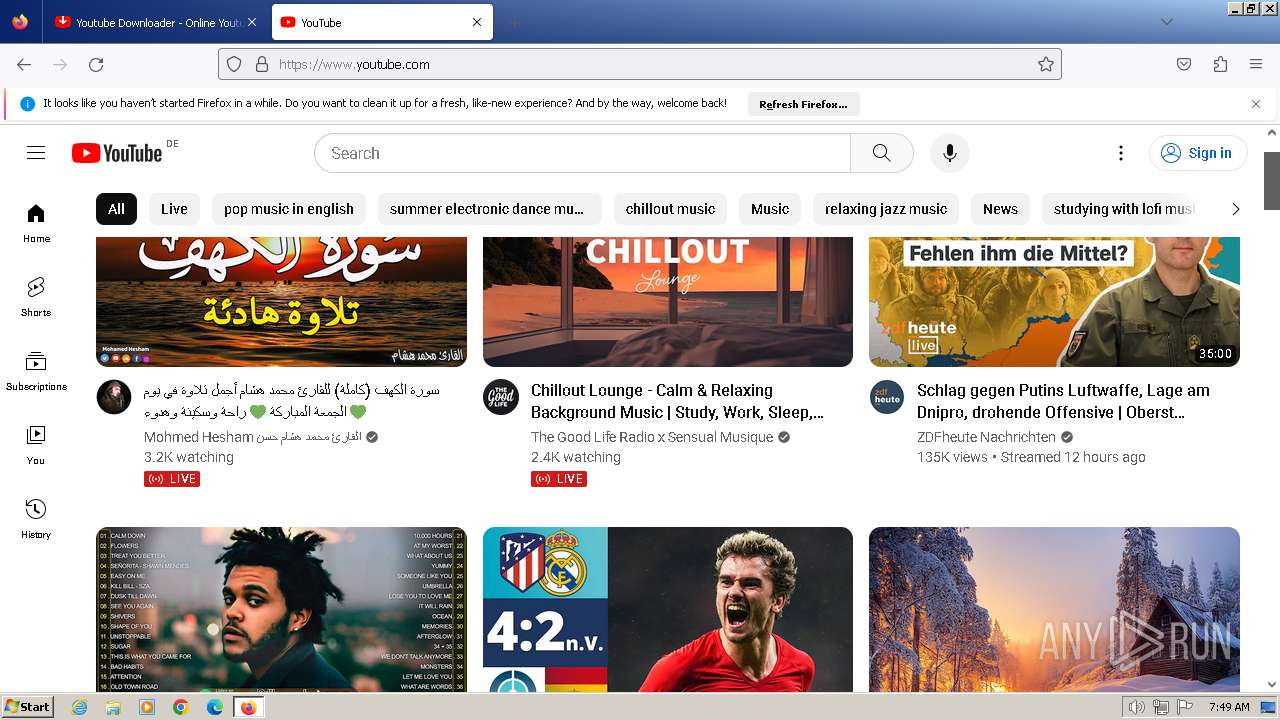
Task: Open Shorts in sidebar
Action: click(x=36, y=297)
